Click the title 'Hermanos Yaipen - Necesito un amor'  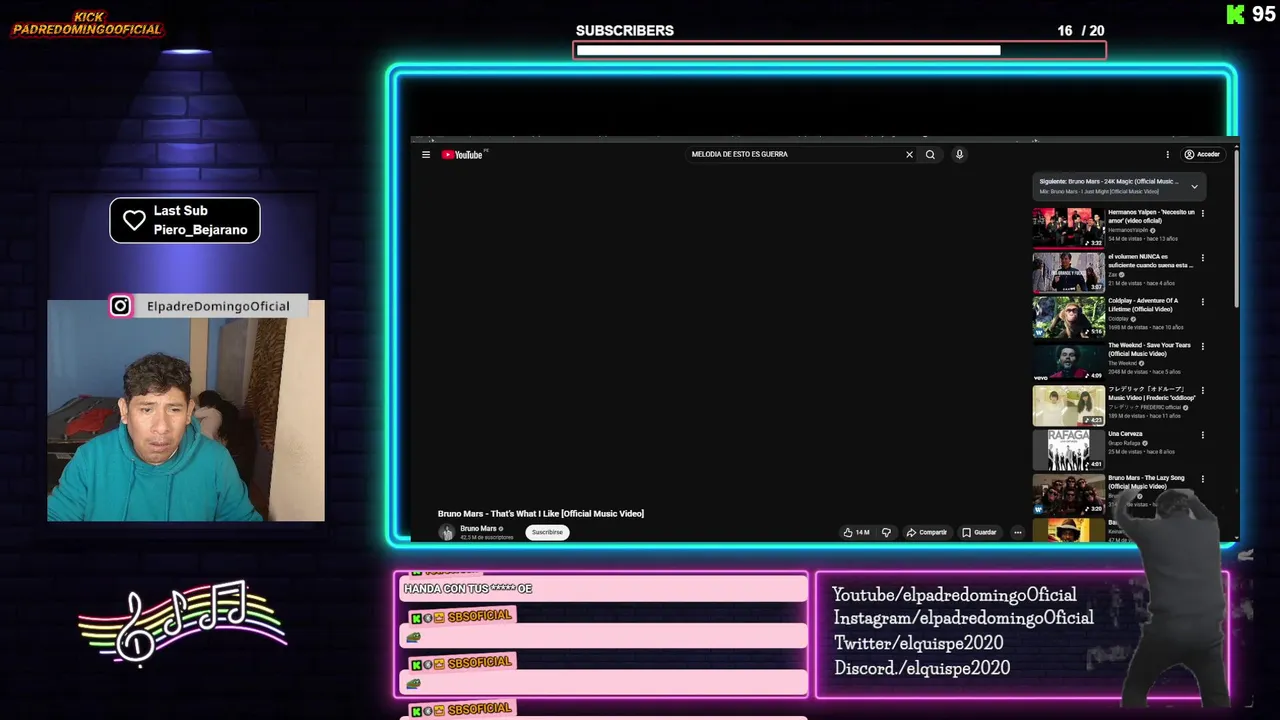pyautogui.click(x=1151, y=216)
